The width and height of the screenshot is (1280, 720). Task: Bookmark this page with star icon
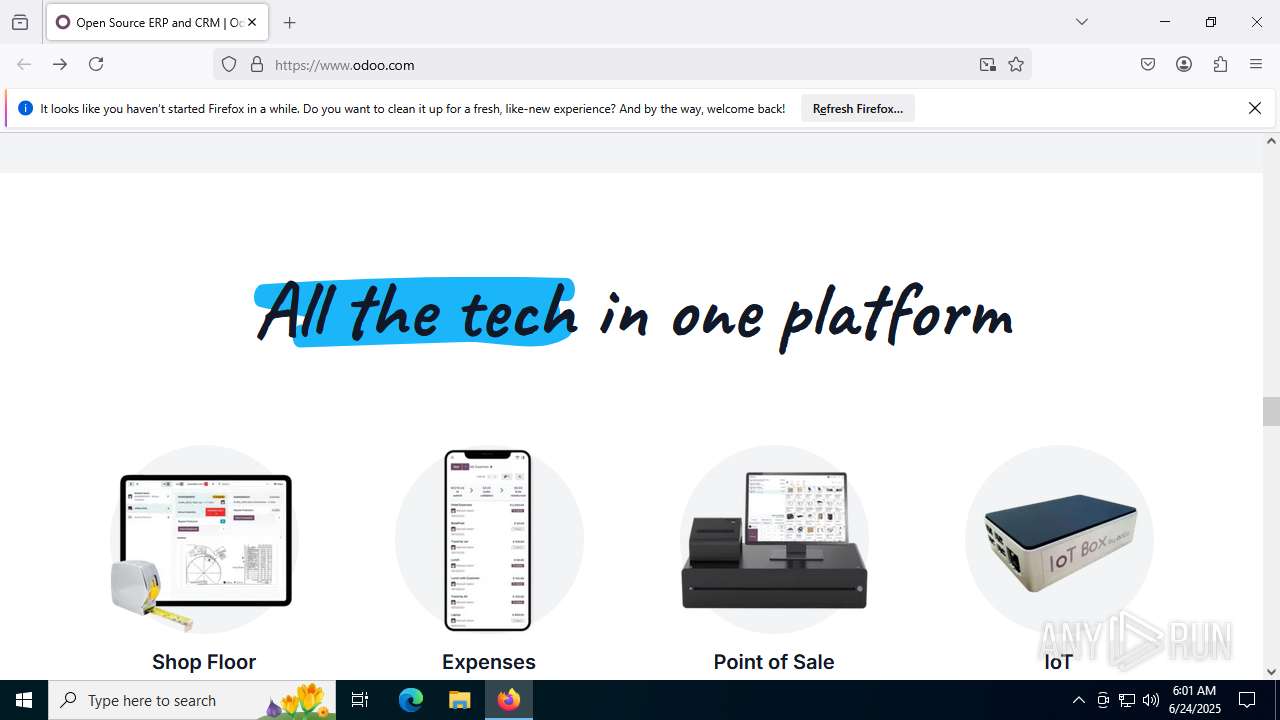[1016, 64]
